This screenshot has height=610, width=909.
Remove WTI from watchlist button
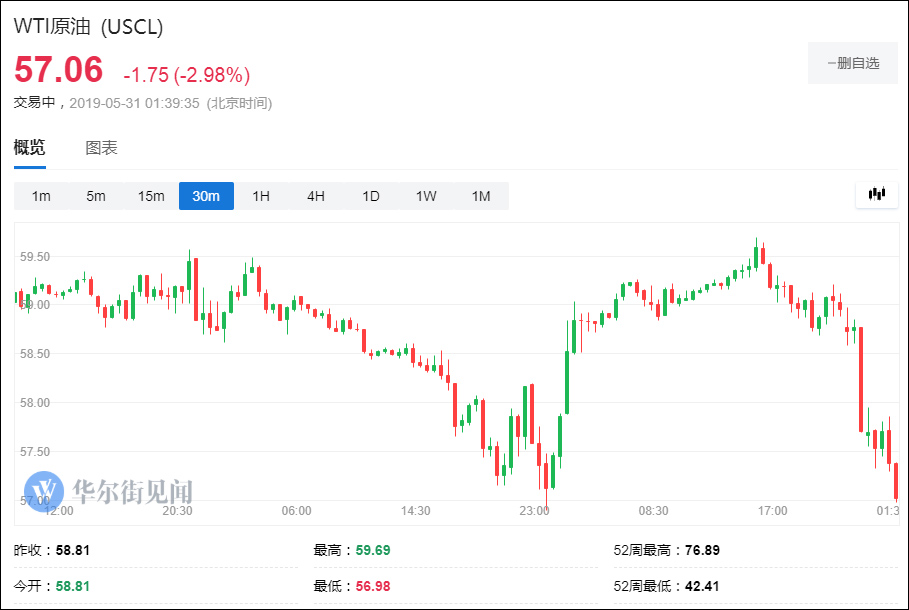853,63
